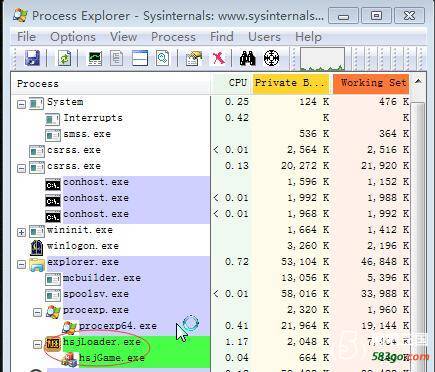Image resolution: width=435 pixels, height=372 pixels.
Task: Collapse the hsjLoader.exe tree node
Action: (x=37, y=344)
